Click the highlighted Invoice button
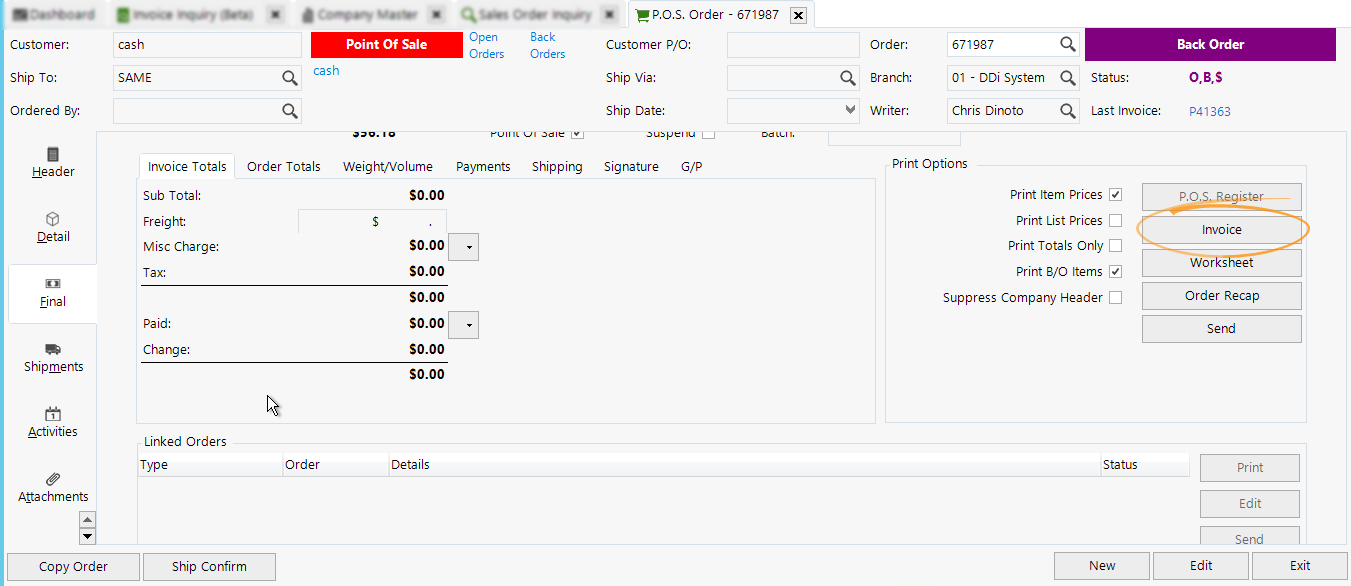The image size is (1351, 586). (x=1221, y=229)
